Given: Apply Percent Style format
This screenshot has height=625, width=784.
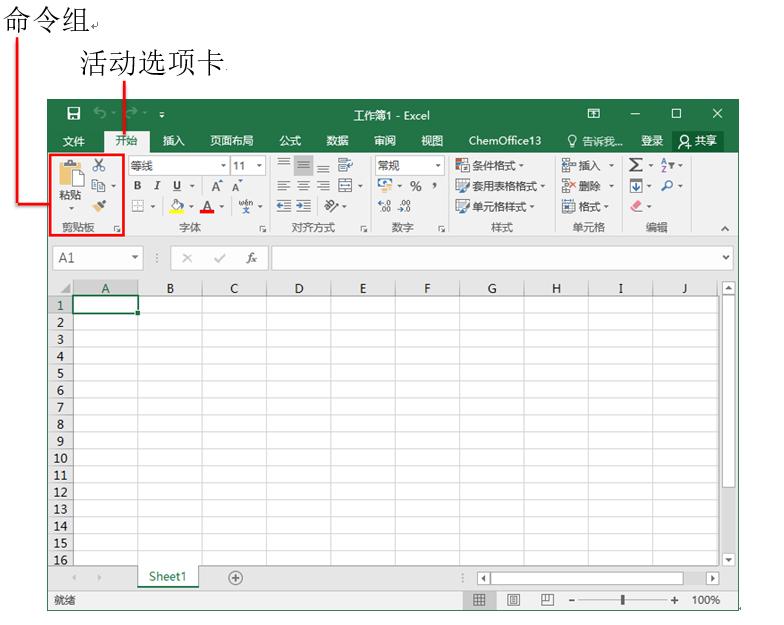Looking at the screenshot, I should click(x=416, y=186).
